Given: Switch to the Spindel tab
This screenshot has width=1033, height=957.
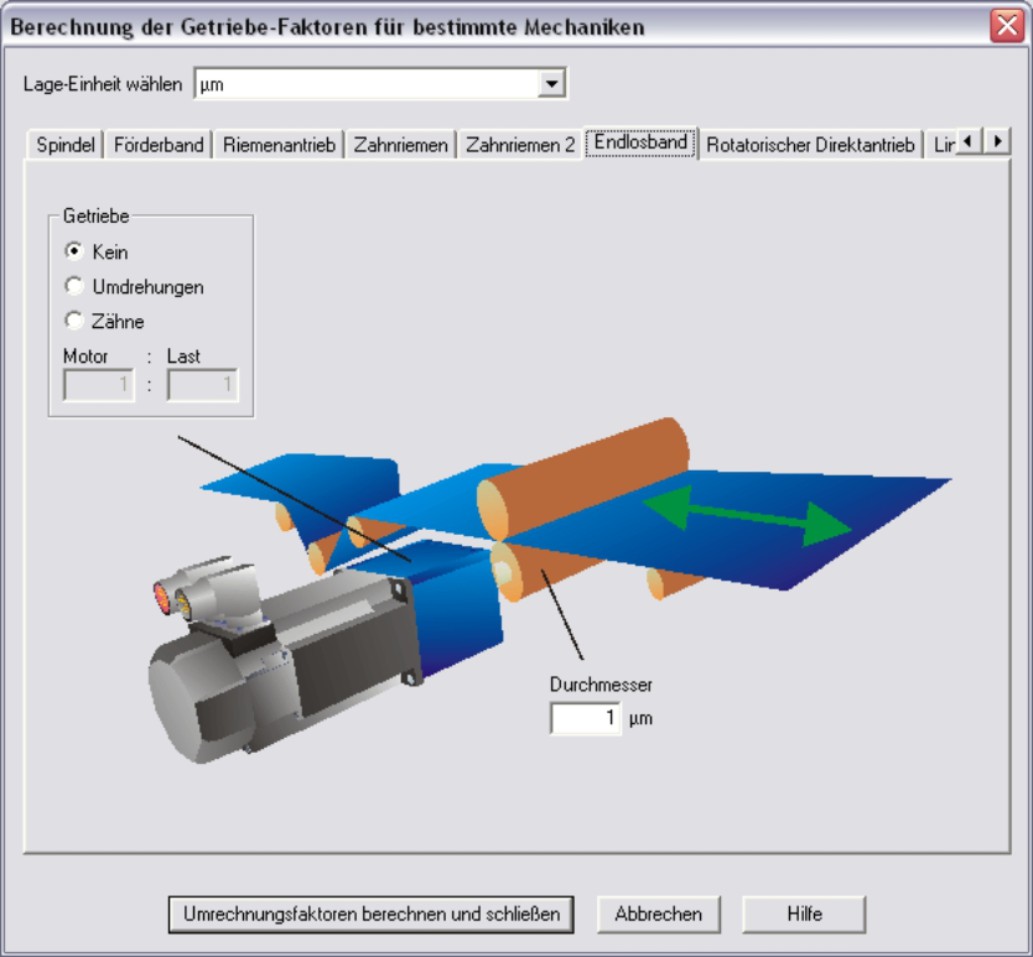Looking at the screenshot, I should (x=66, y=145).
